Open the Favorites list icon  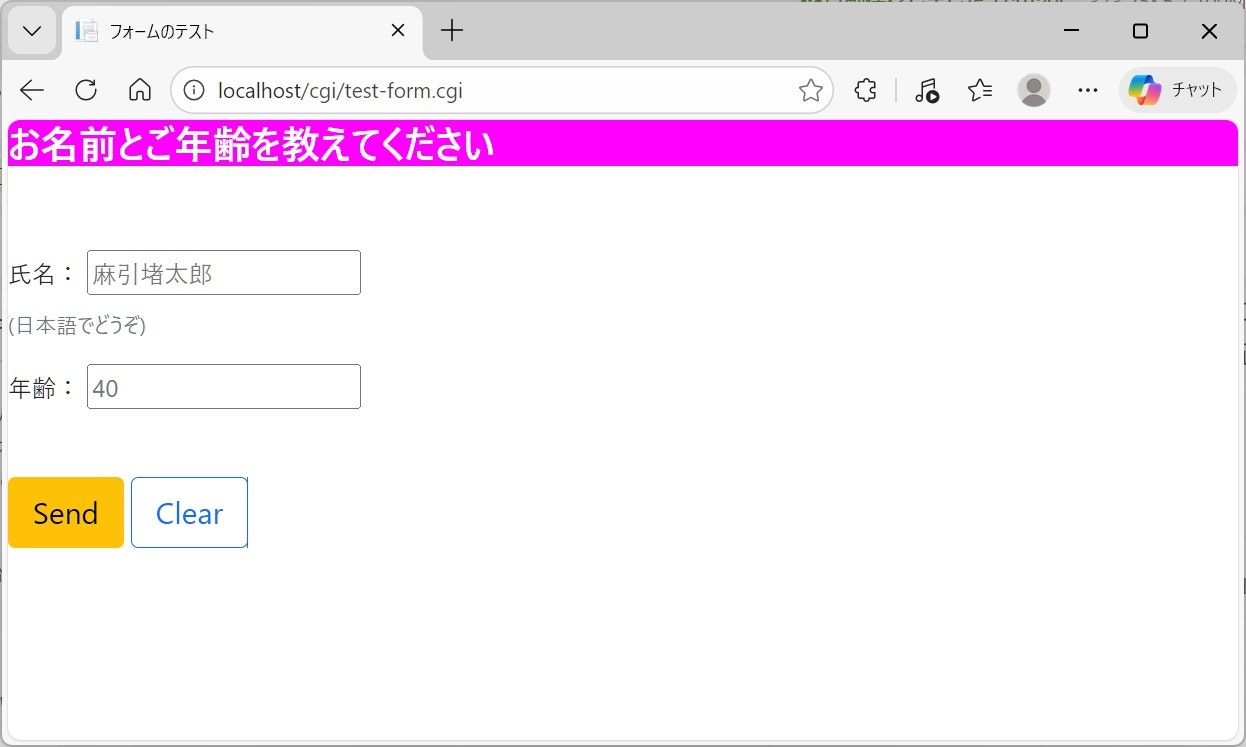click(x=980, y=91)
